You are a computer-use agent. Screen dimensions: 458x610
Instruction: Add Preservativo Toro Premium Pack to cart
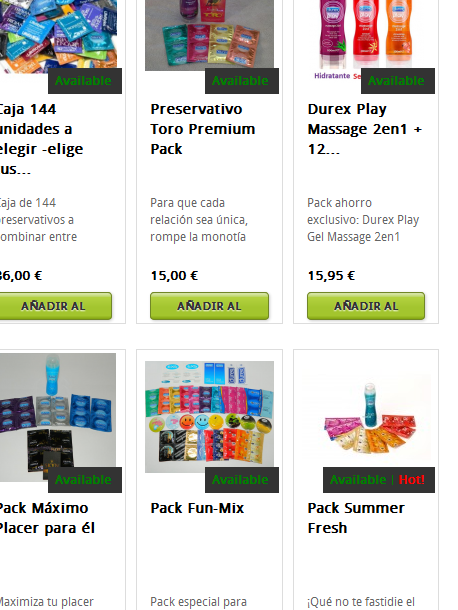209,306
